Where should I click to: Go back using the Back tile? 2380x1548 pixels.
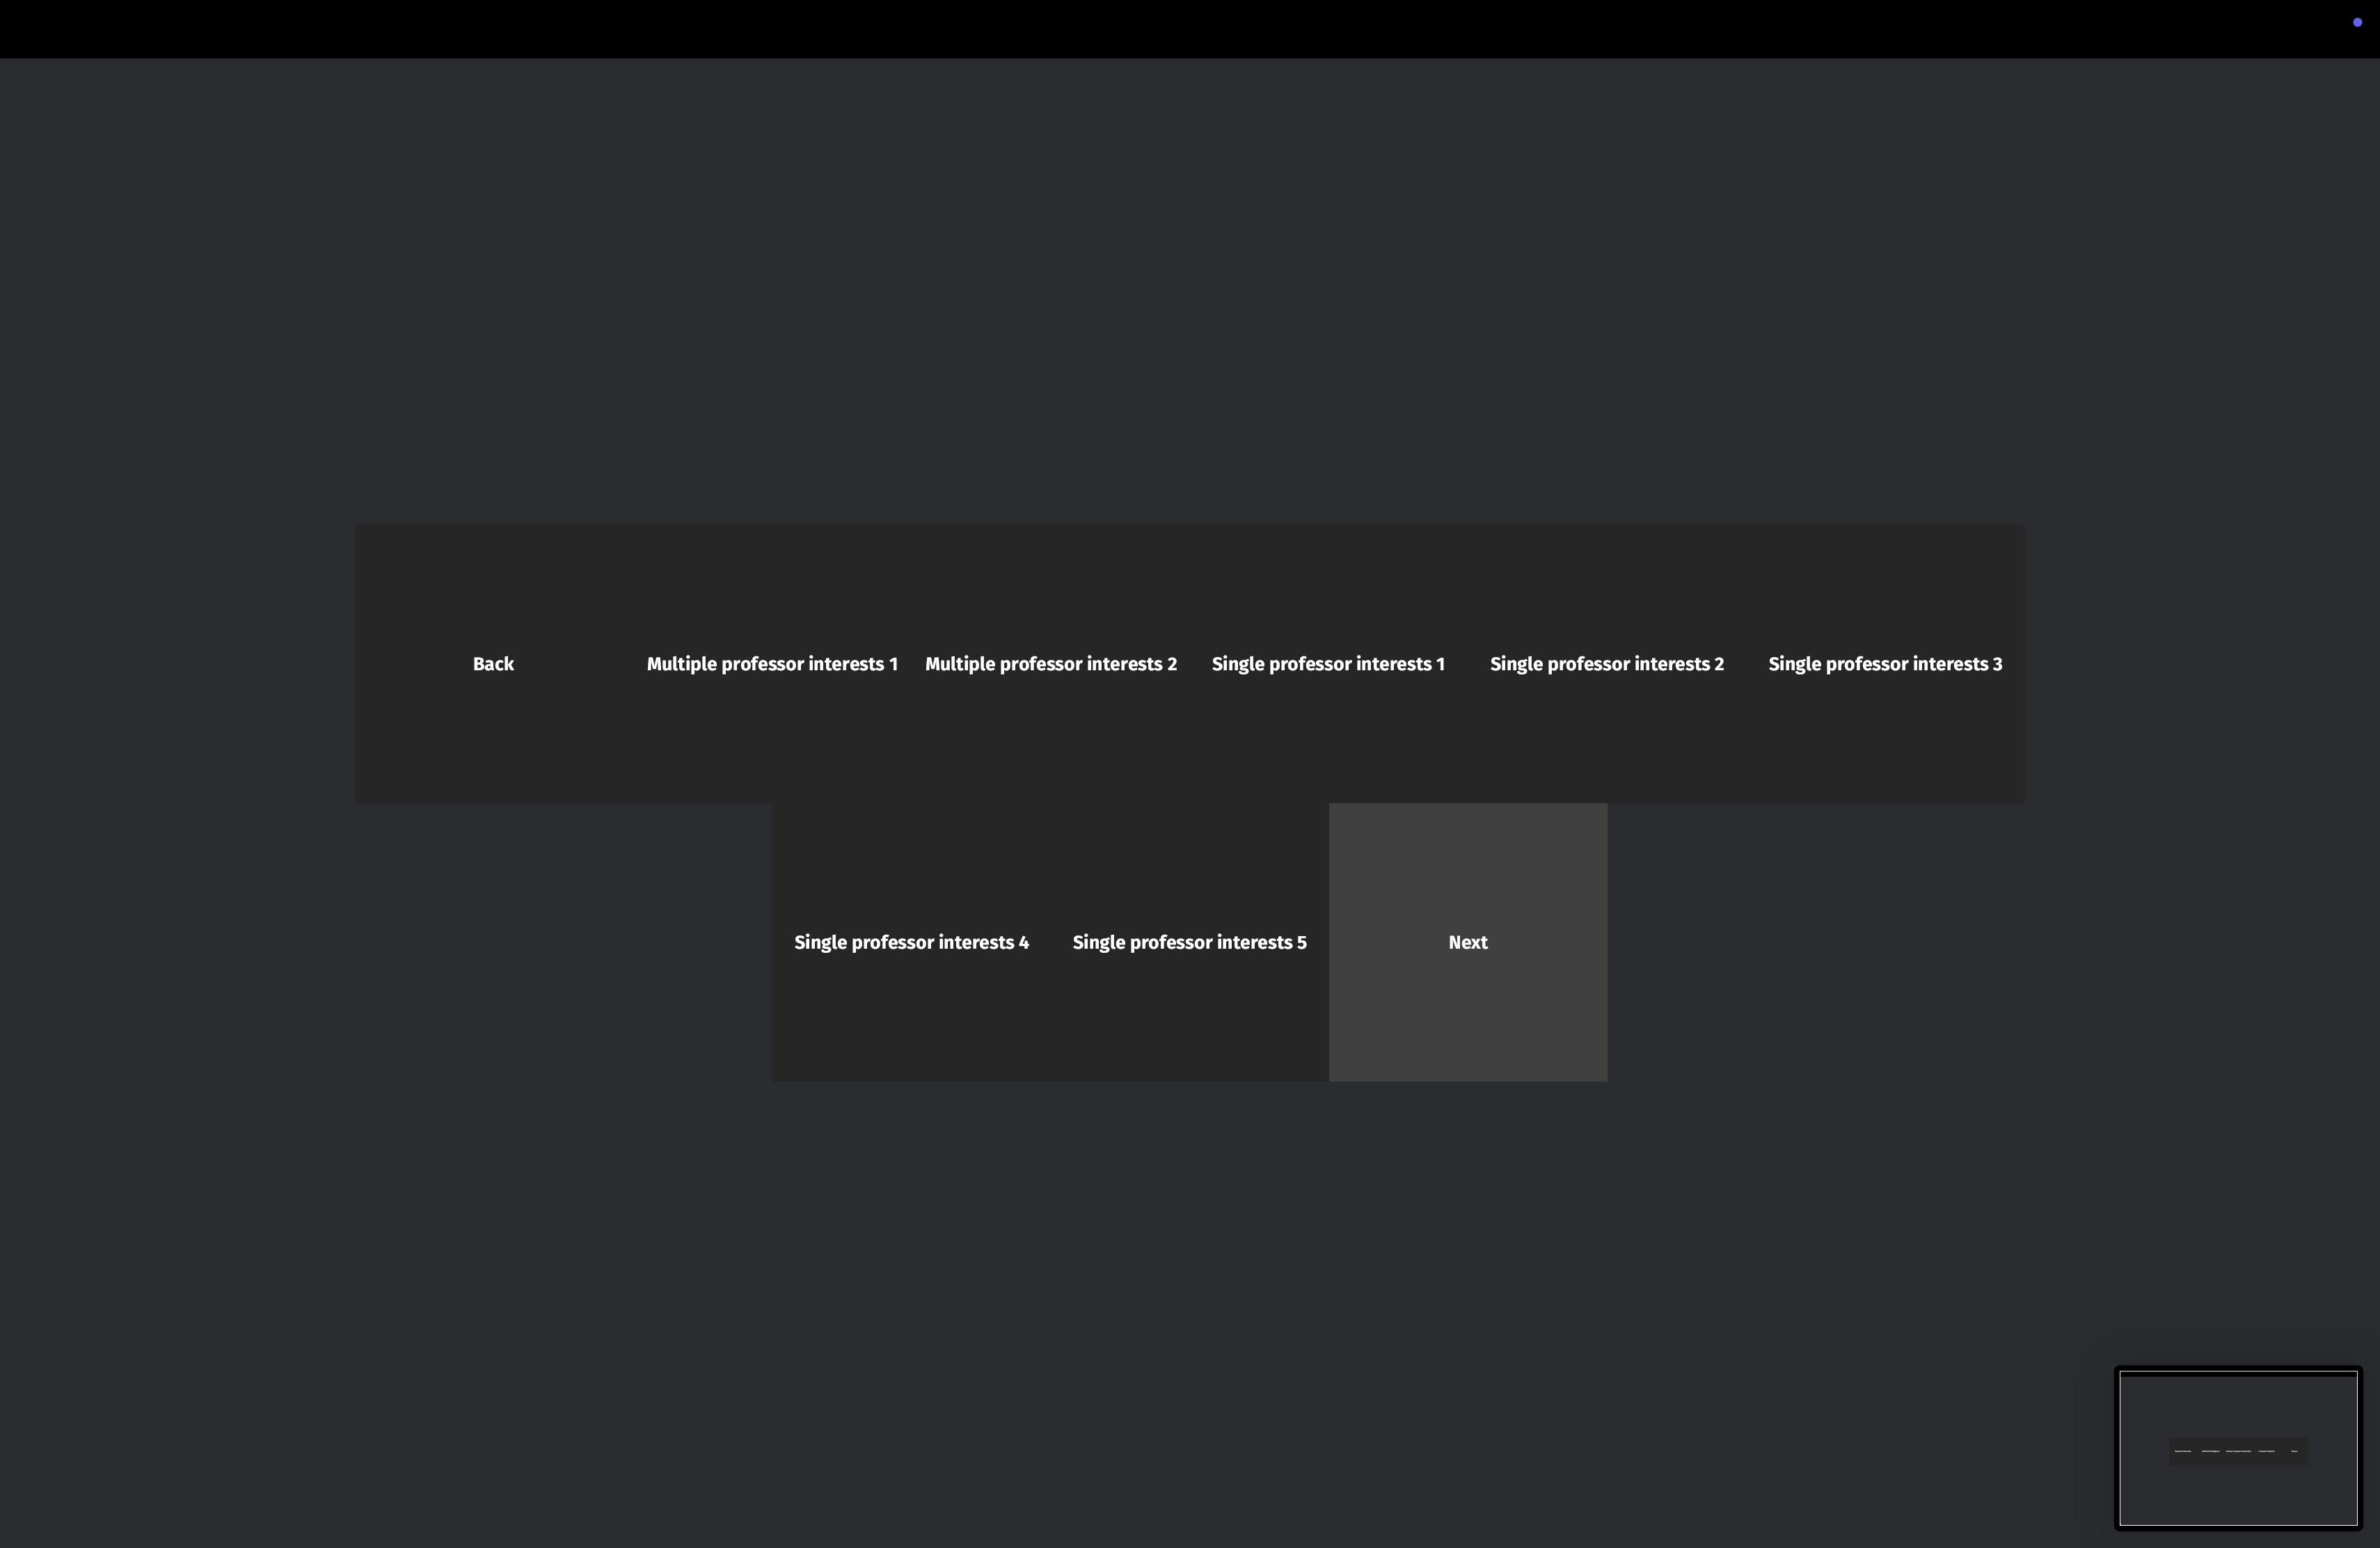(493, 664)
